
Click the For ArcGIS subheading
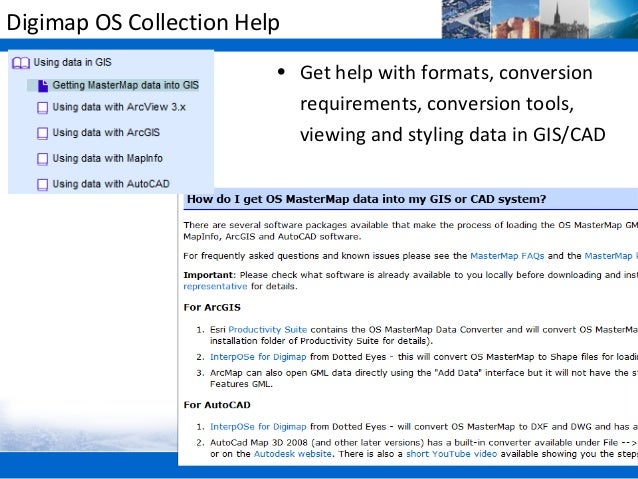(x=212, y=307)
